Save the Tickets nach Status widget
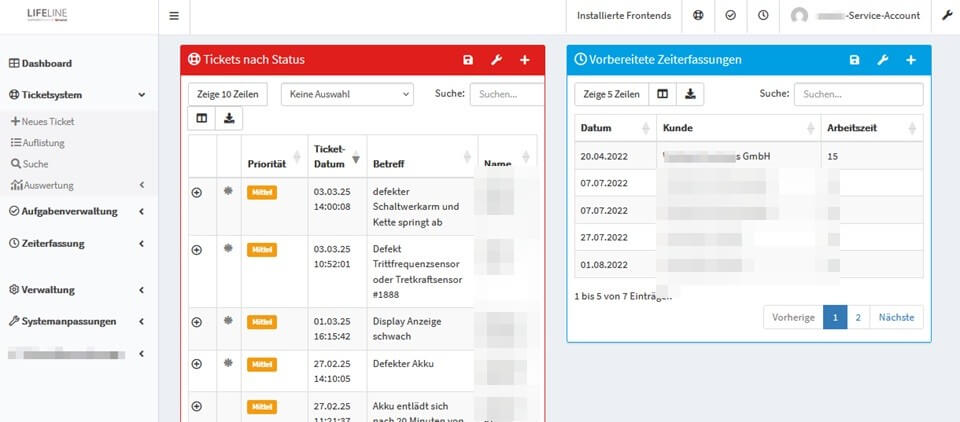Screen dimensions: 960x422 (x=468, y=59)
